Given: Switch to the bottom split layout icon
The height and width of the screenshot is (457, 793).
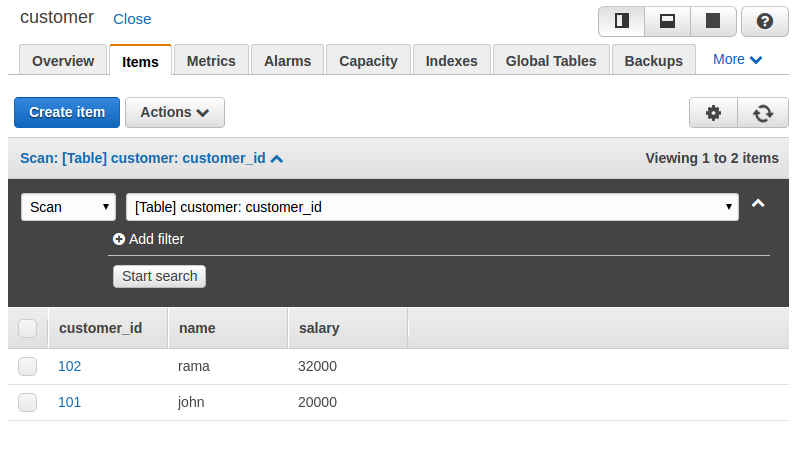Looking at the screenshot, I should coord(667,21).
